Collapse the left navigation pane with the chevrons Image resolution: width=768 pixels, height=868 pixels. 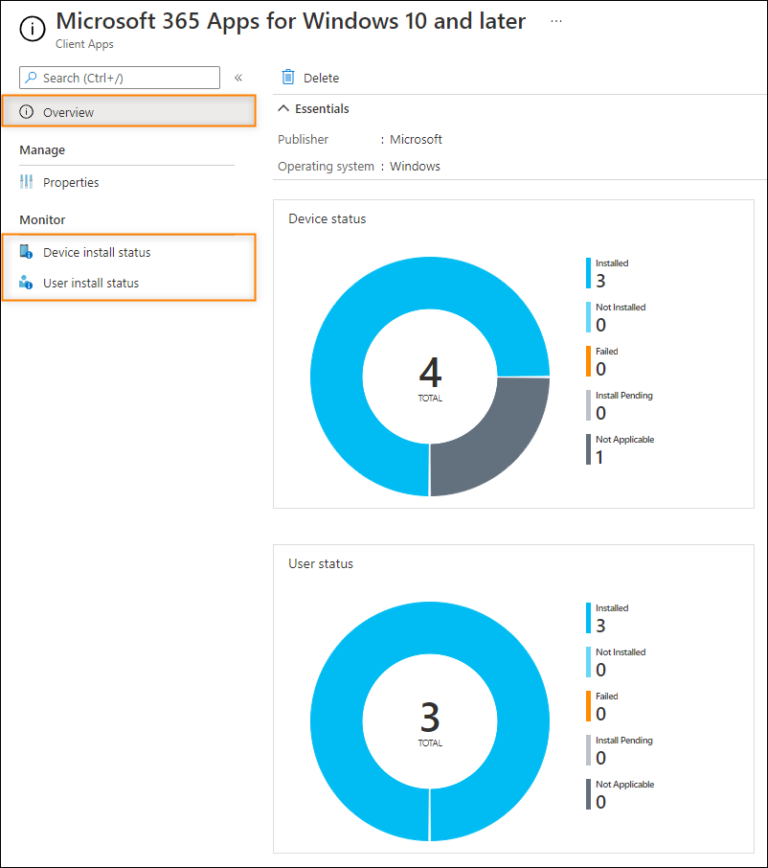click(237, 77)
